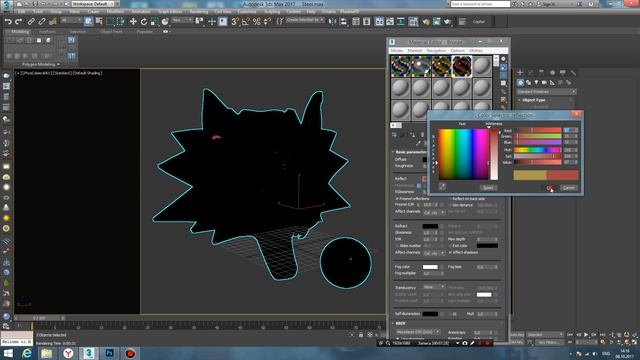Open the Render Setup icon

[x=426, y=22]
